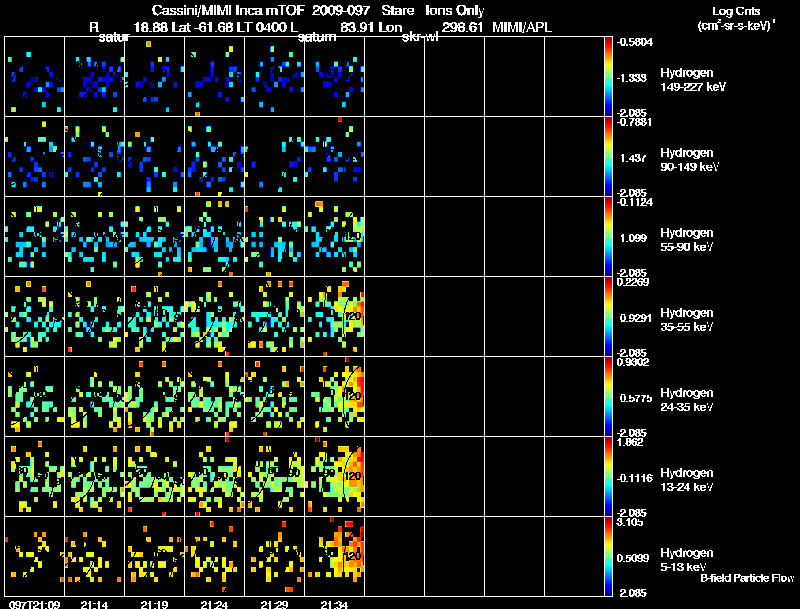Click the color scale for Hydrogen 35-55 keV

tap(608, 316)
